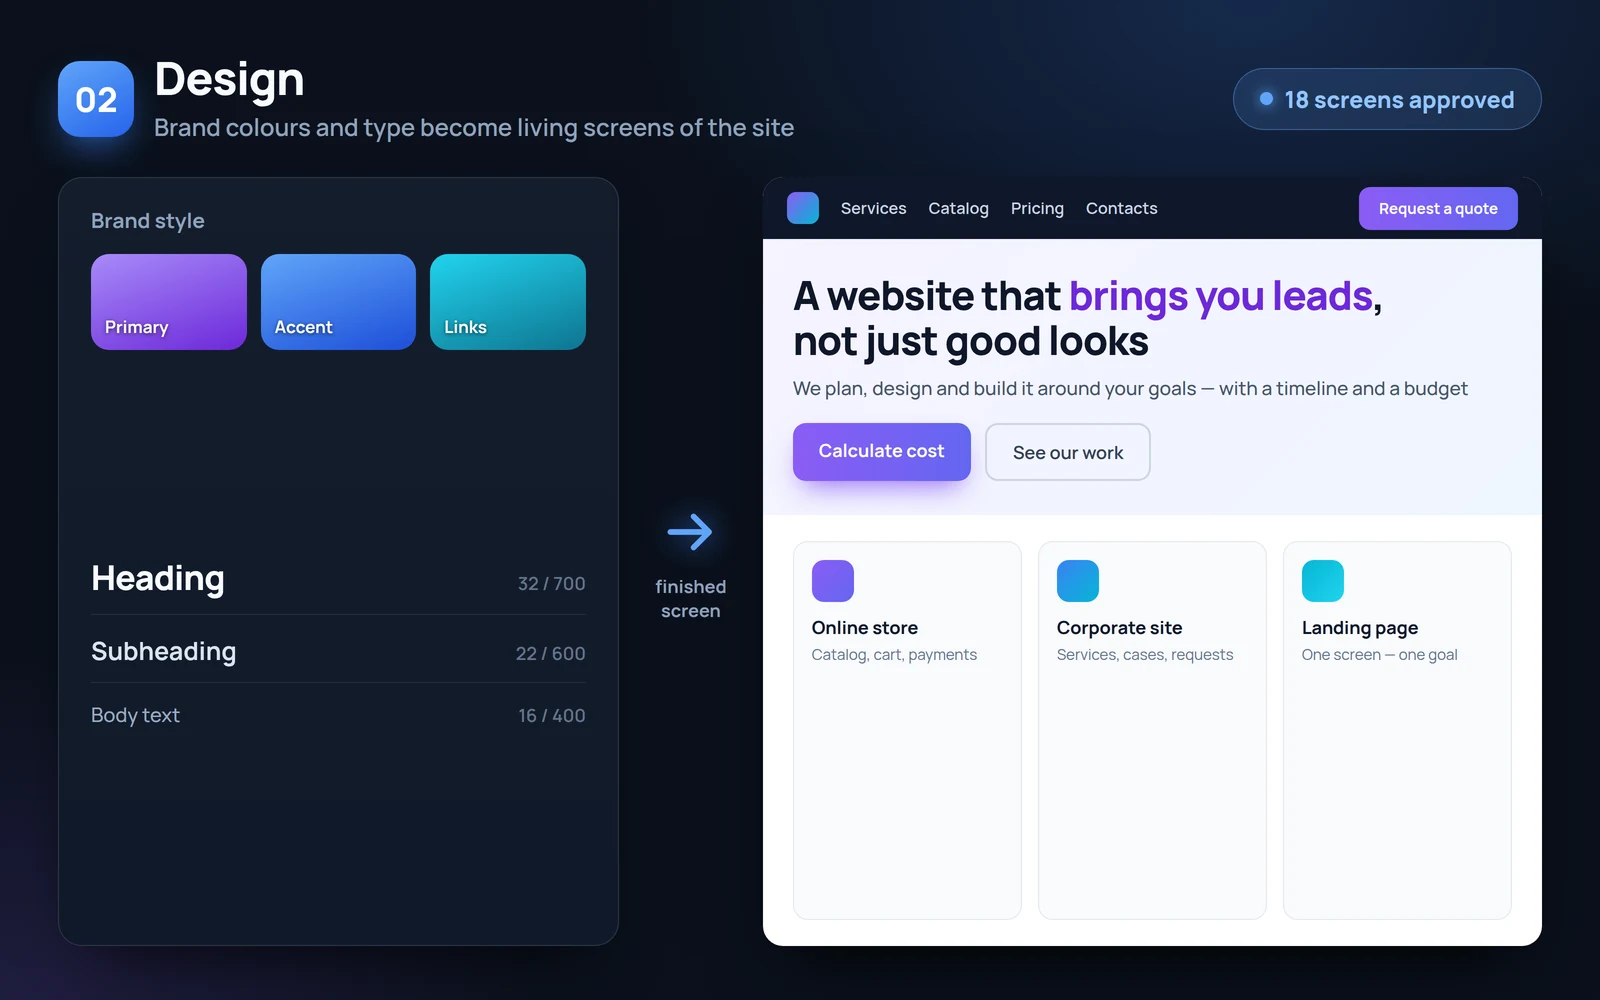
Task: Click the Corporate site card icon
Action: tap(1078, 581)
